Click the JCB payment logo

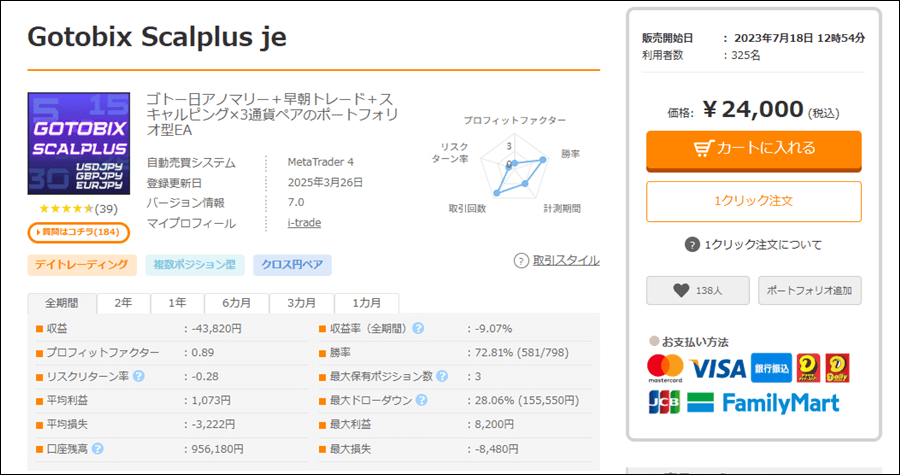664,402
